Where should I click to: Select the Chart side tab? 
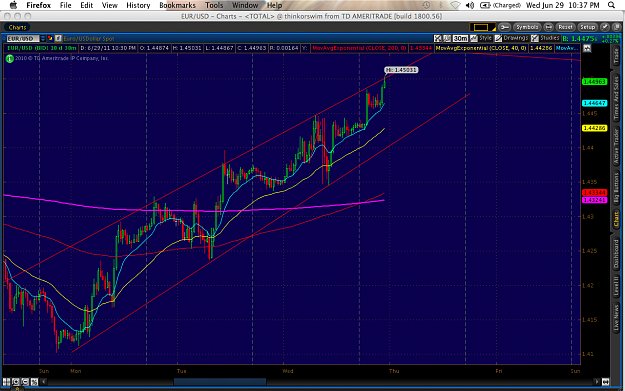[616, 219]
